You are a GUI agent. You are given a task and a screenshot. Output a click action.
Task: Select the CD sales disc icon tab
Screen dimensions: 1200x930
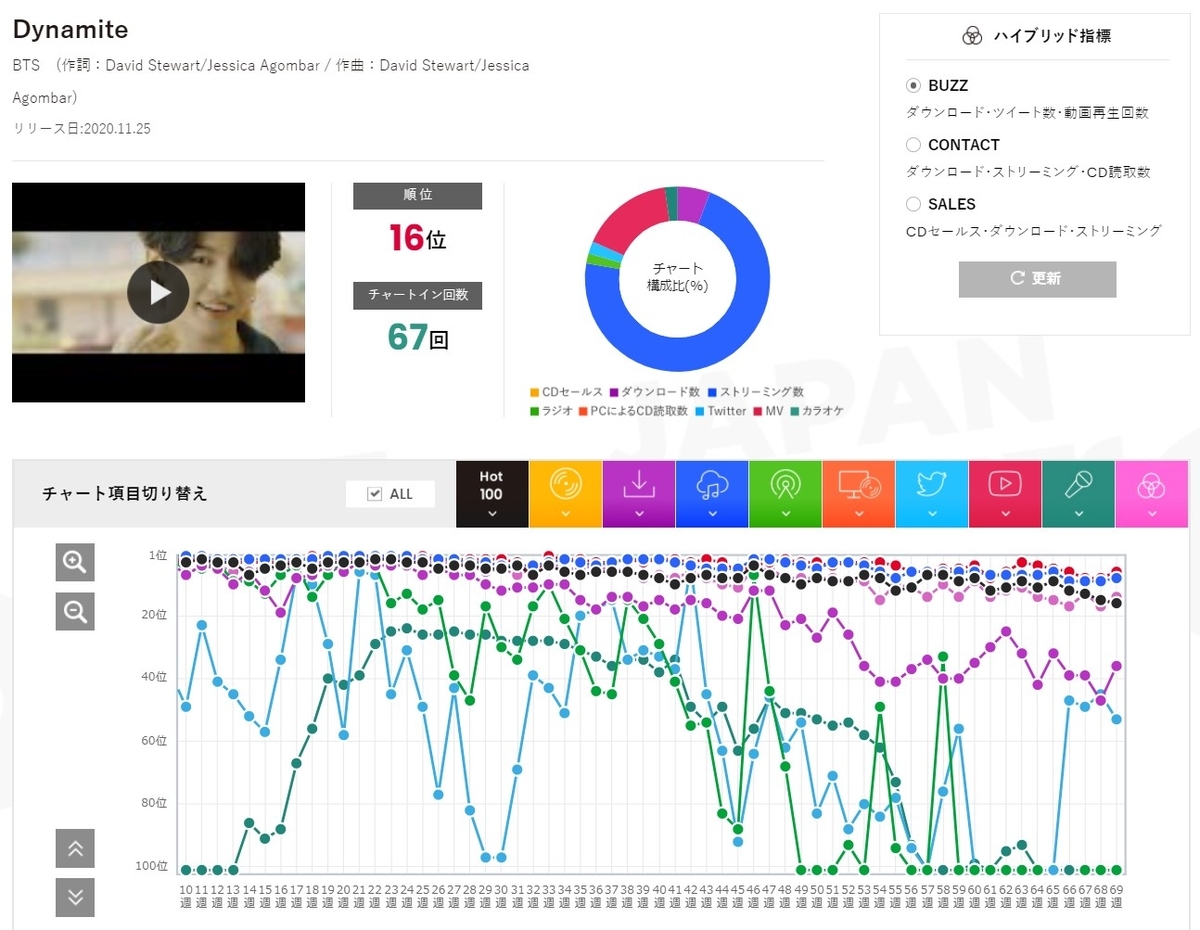point(565,485)
